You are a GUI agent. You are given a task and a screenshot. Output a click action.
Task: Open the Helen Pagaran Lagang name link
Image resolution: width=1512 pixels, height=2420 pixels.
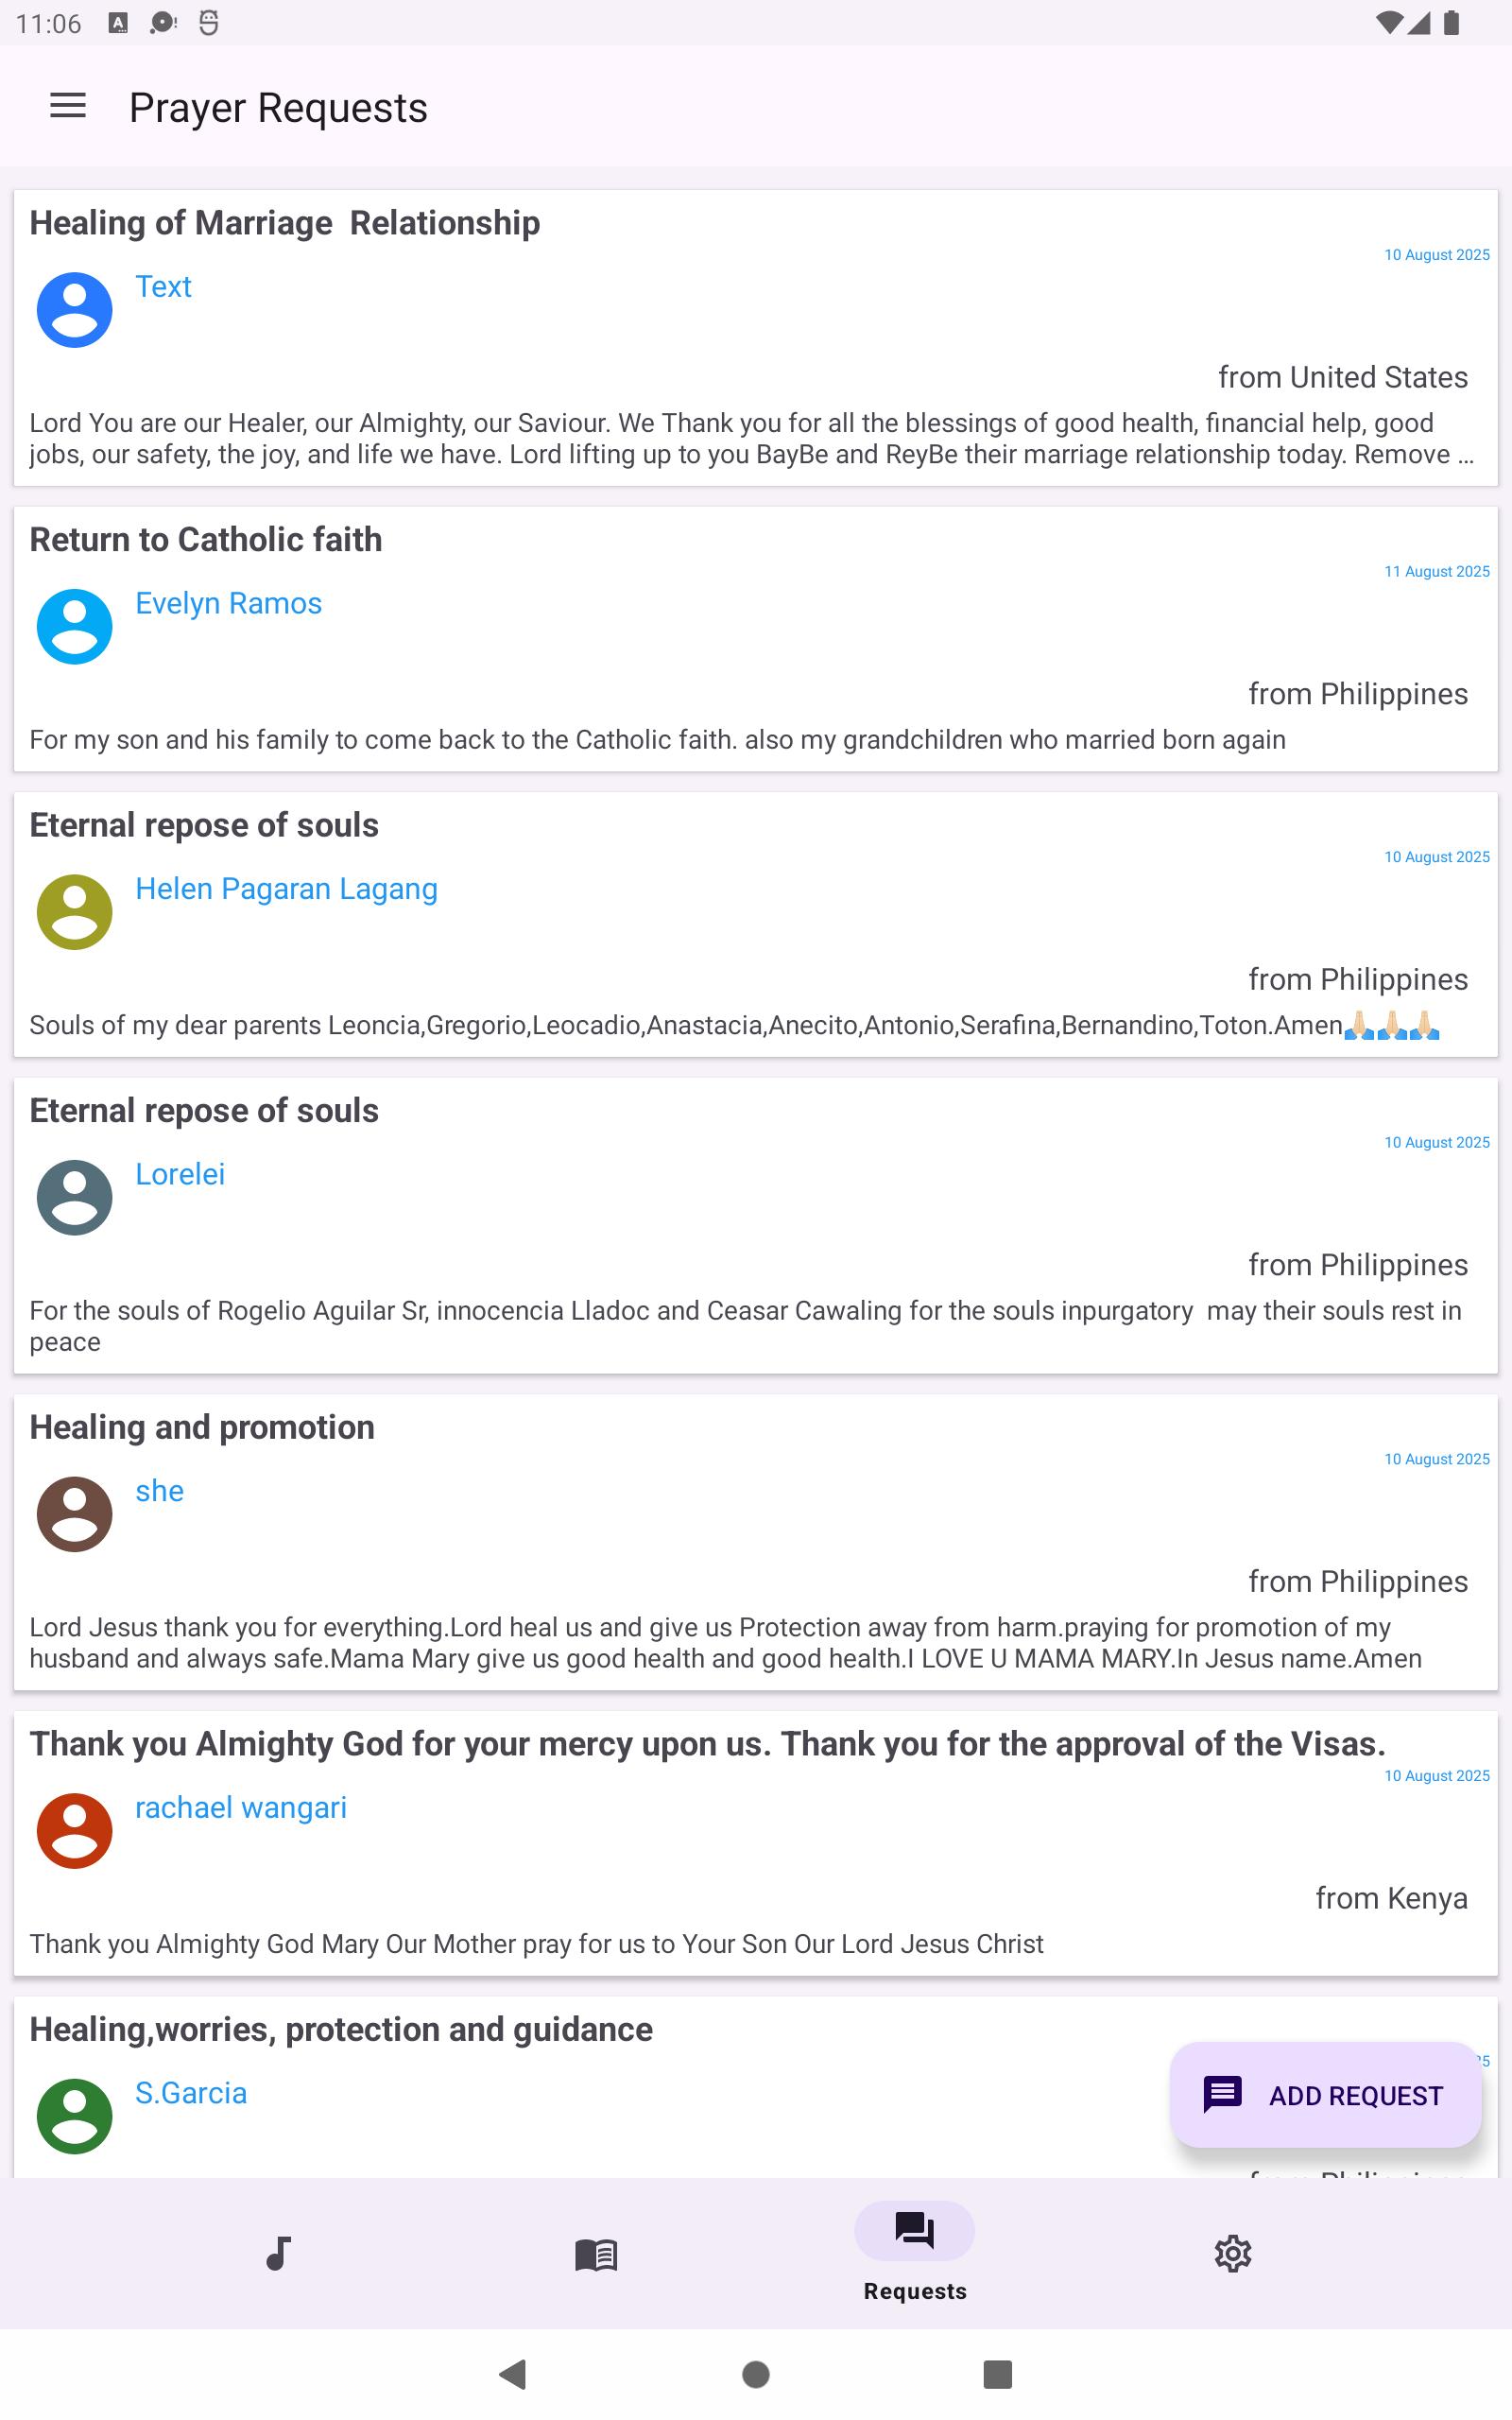coord(286,889)
